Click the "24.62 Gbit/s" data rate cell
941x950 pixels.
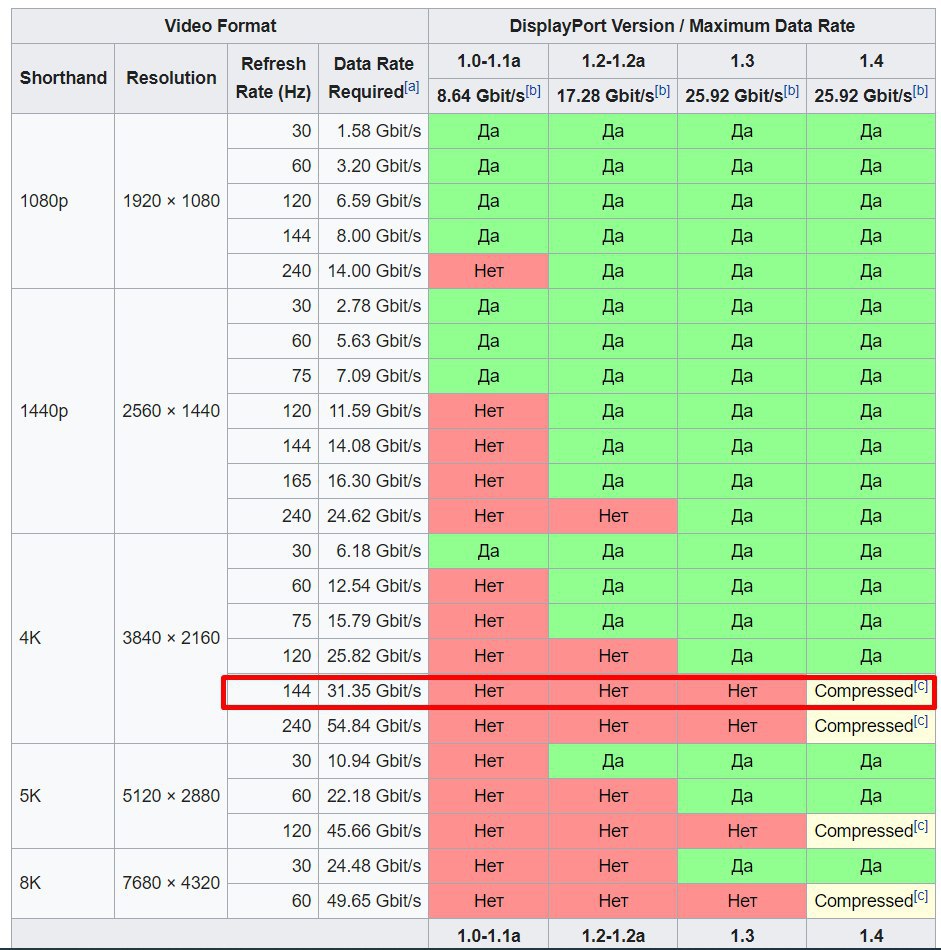coord(374,516)
